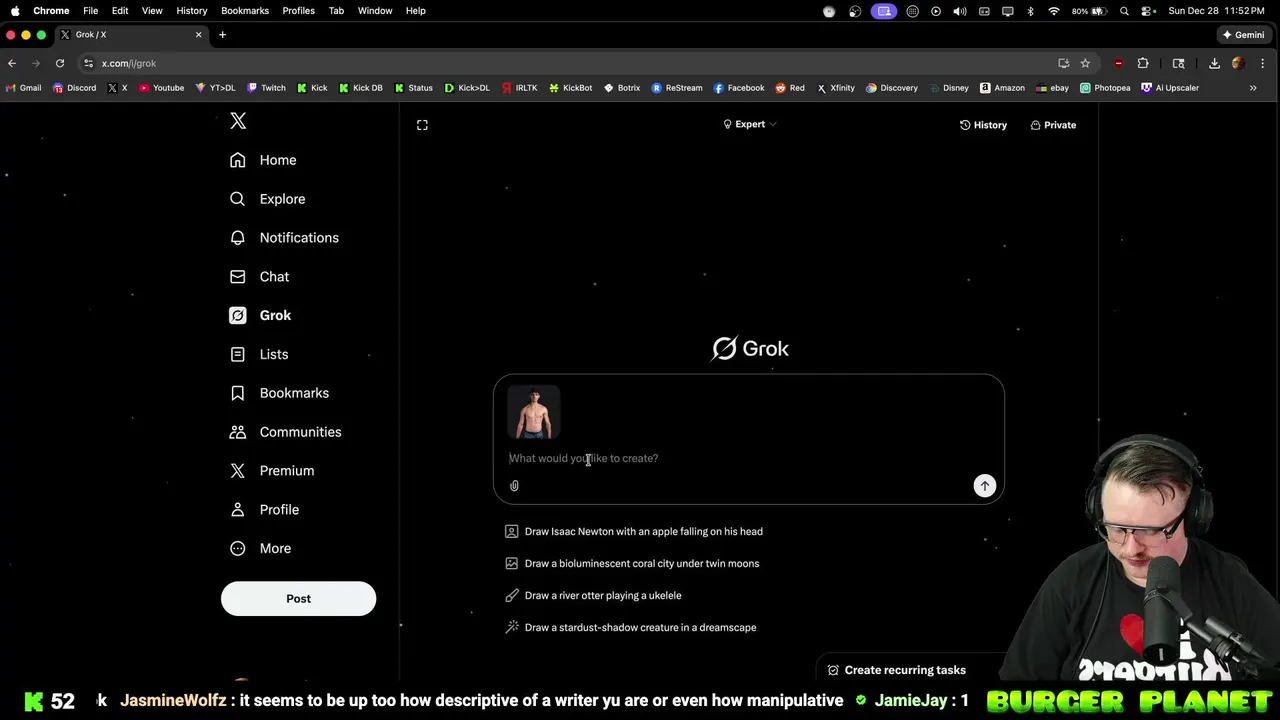Image resolution: width=1280 pixels, height=720 pixels.
Task: Bookmark this page with the star icon
Action: [x=1085, y=63]
